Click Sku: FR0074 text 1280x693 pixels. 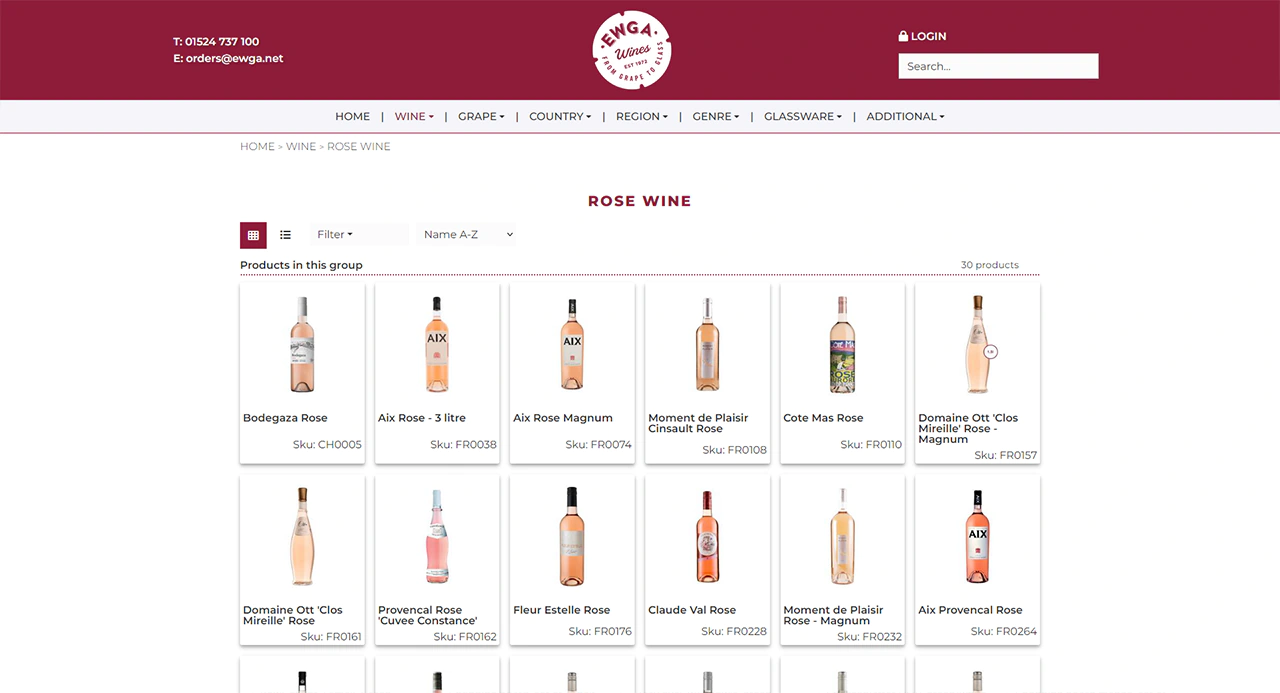[598, 445]
